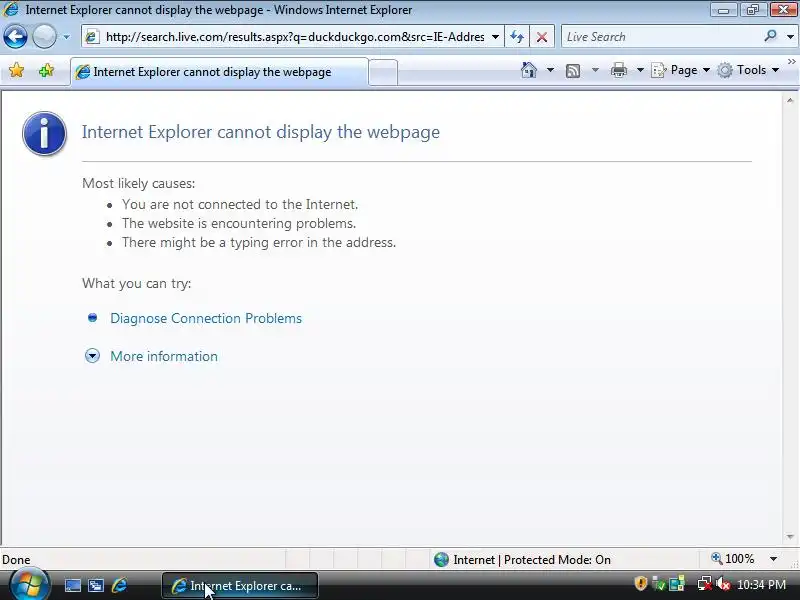Click the 'Done' status bar text
800x600 pixels.
[16, 560]
